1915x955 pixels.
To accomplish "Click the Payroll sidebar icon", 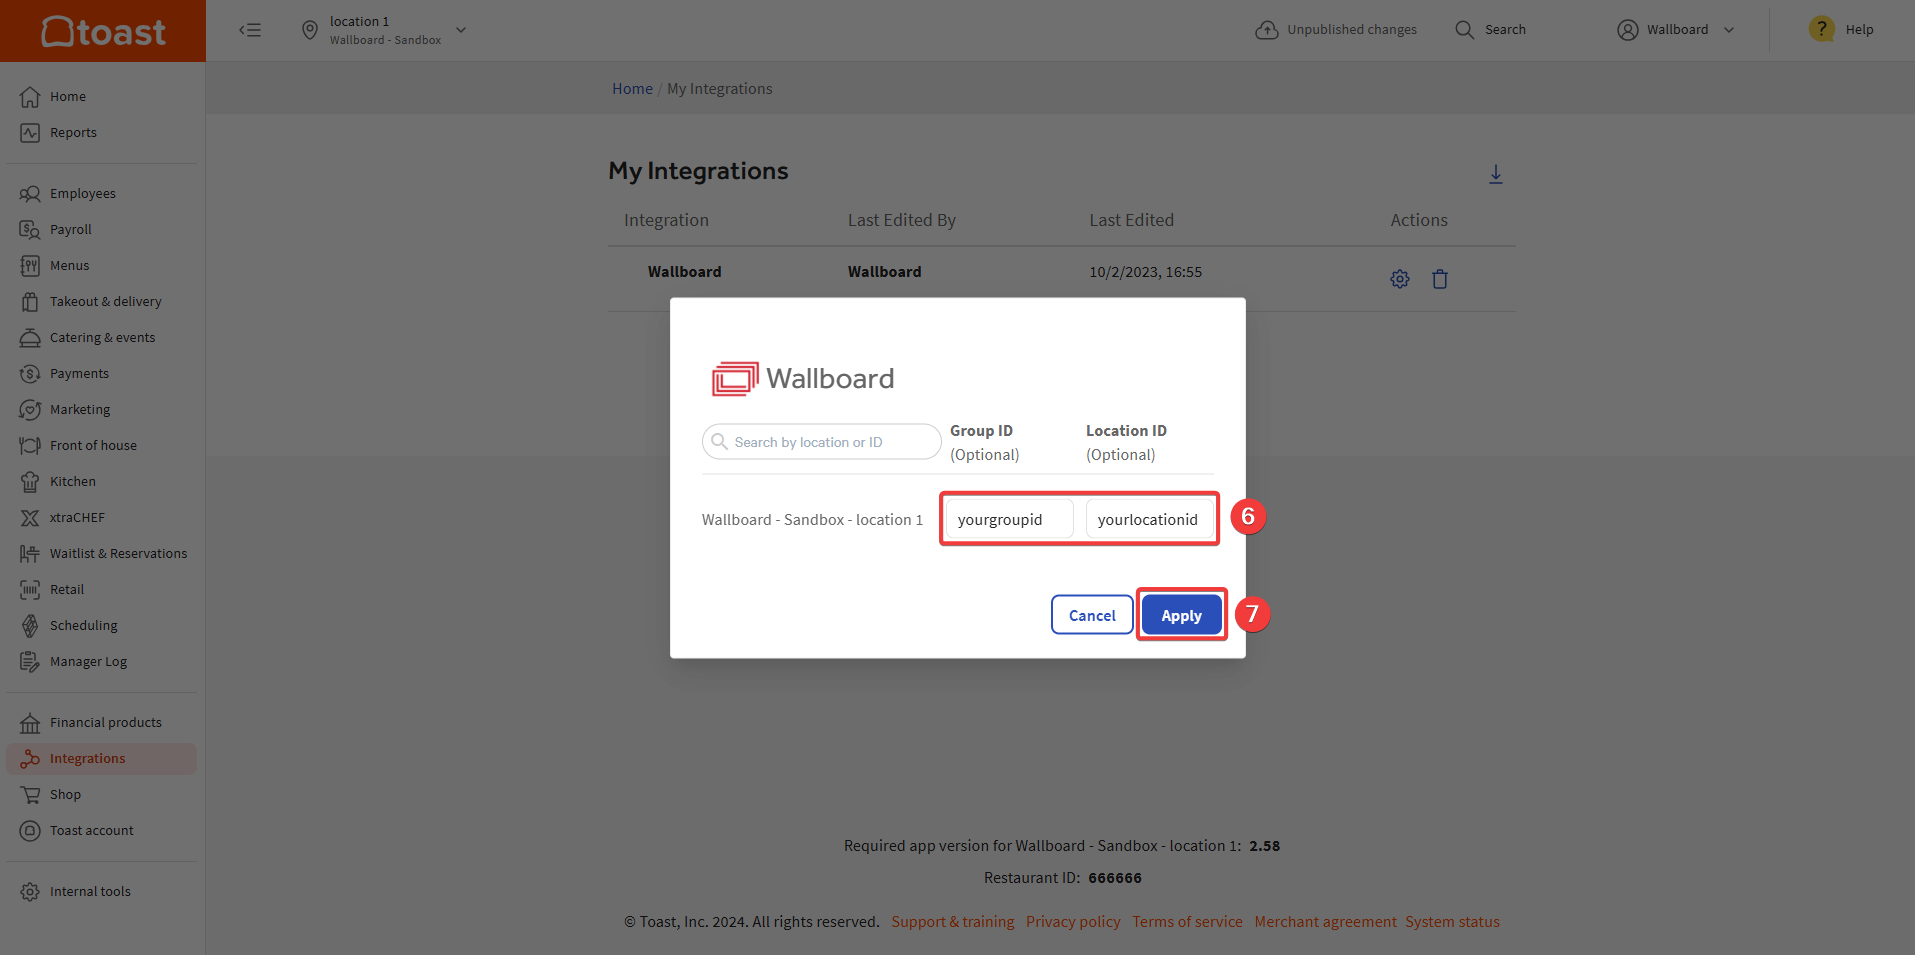I will coord(30,230).
